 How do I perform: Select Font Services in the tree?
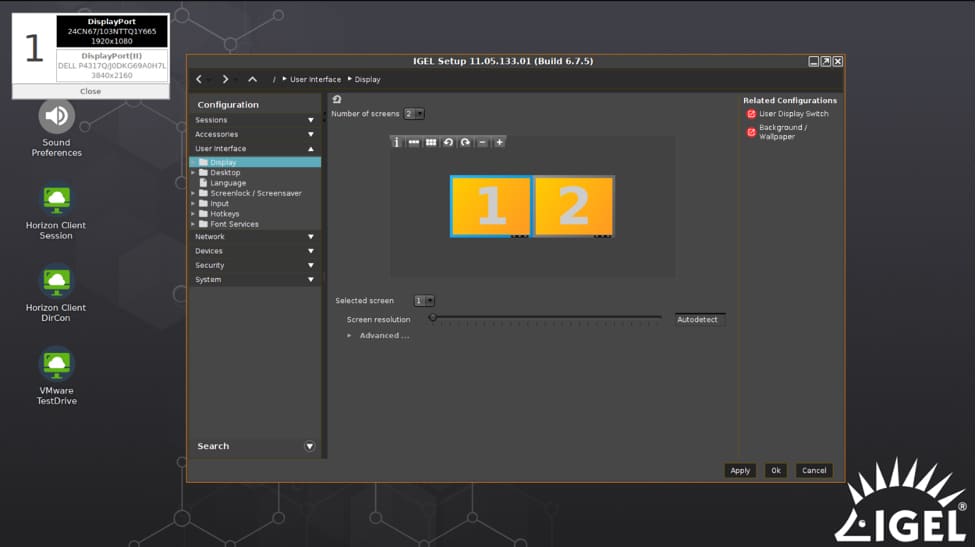[x=234, y=224]
